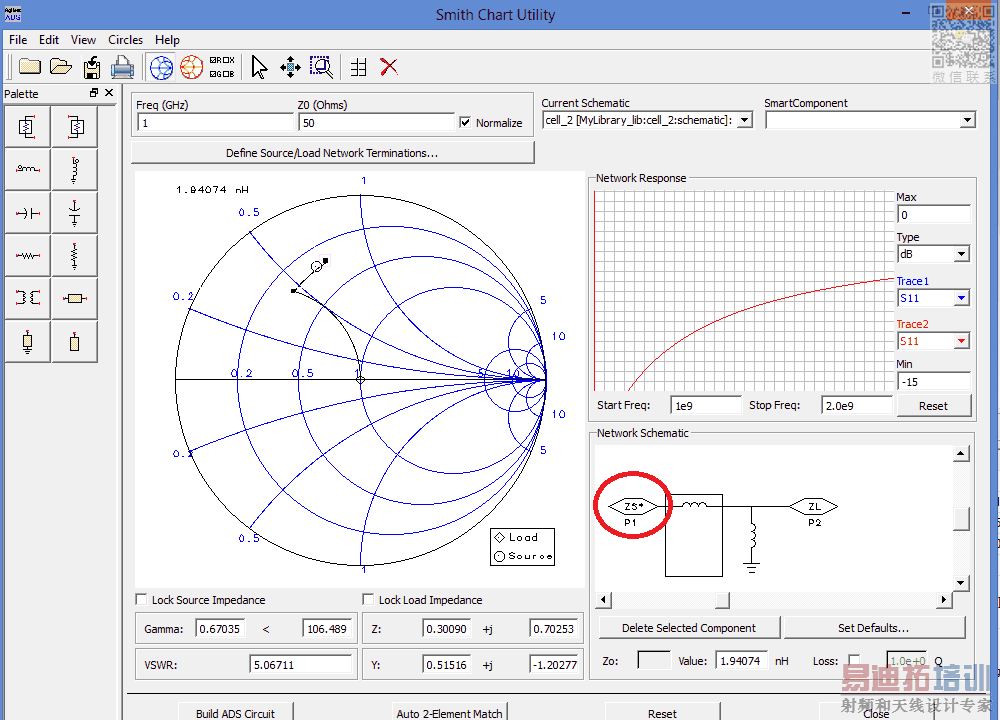Click the Network Schematic horizontal scrollbar thumb

click(720, 600)
